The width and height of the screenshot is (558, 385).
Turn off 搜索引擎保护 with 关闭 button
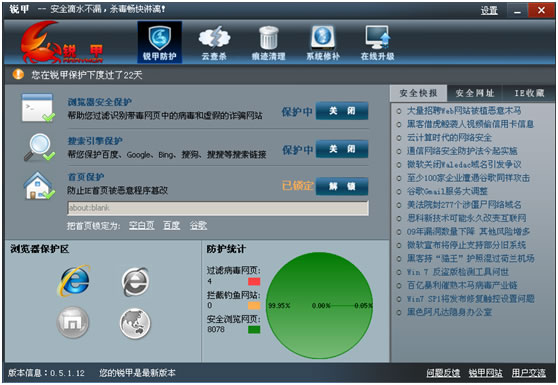pyautogui.click(x=342, y=149)
